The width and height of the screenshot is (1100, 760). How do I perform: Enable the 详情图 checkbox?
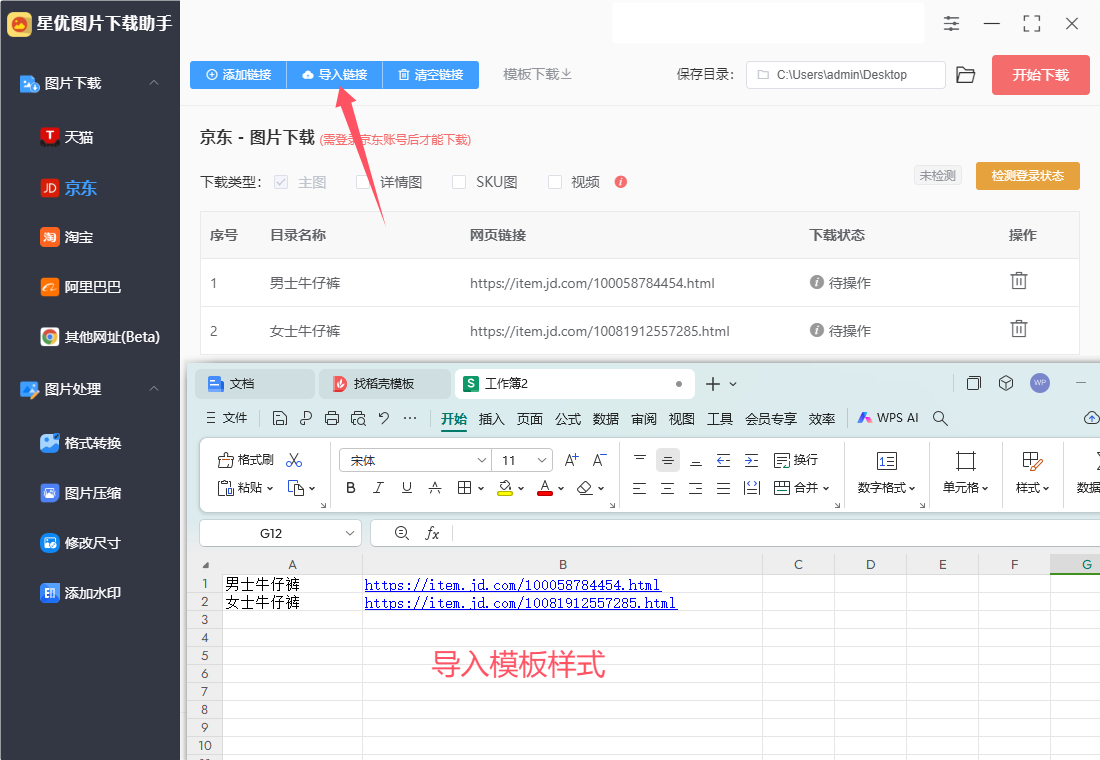coord(363,182)
